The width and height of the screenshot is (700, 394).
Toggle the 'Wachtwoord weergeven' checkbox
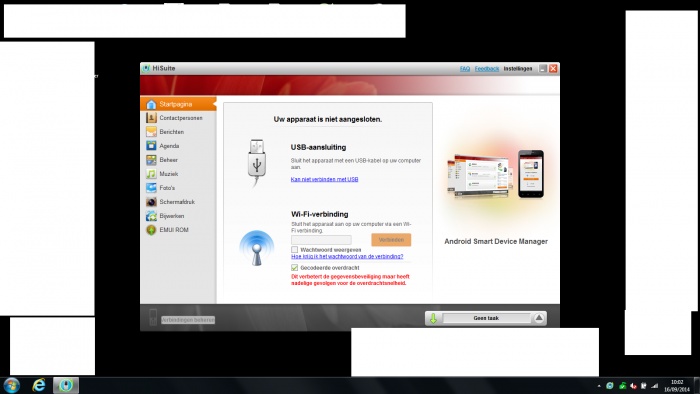click(x=295, y=250)
